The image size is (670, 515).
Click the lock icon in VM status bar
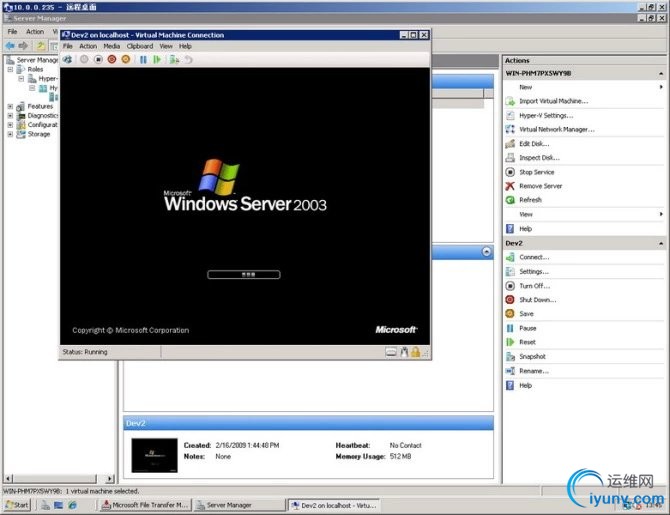click(415, 352)
